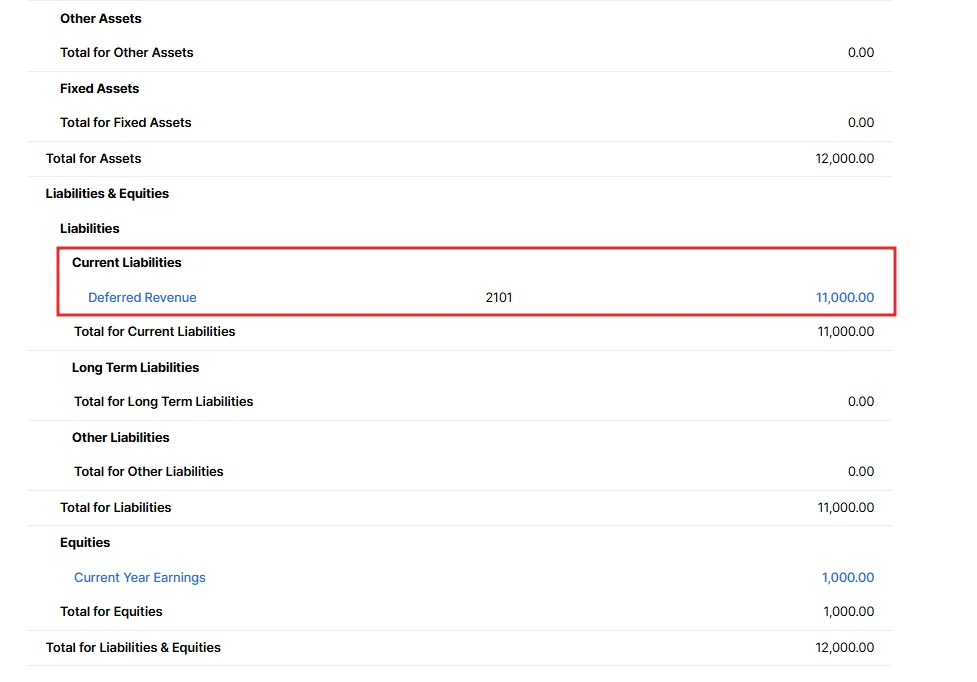The height and width of the screenshot is (682, 977).
Task: Select the Equities section heading
Action: 85,542
